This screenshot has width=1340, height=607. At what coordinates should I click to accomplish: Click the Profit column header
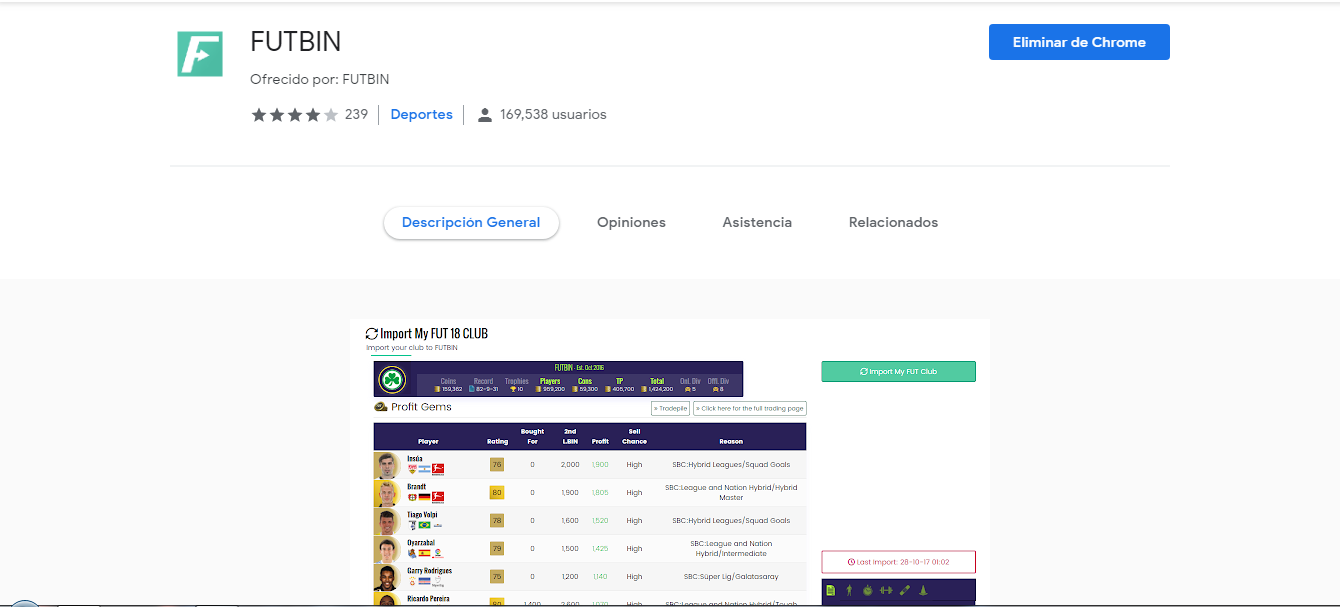coord(600,441)
